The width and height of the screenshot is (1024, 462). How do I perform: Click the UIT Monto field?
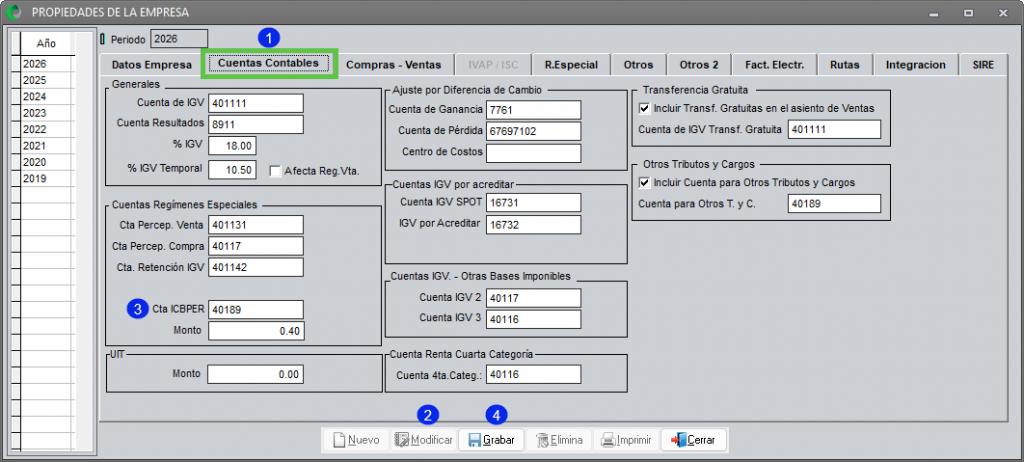point(255,374)
